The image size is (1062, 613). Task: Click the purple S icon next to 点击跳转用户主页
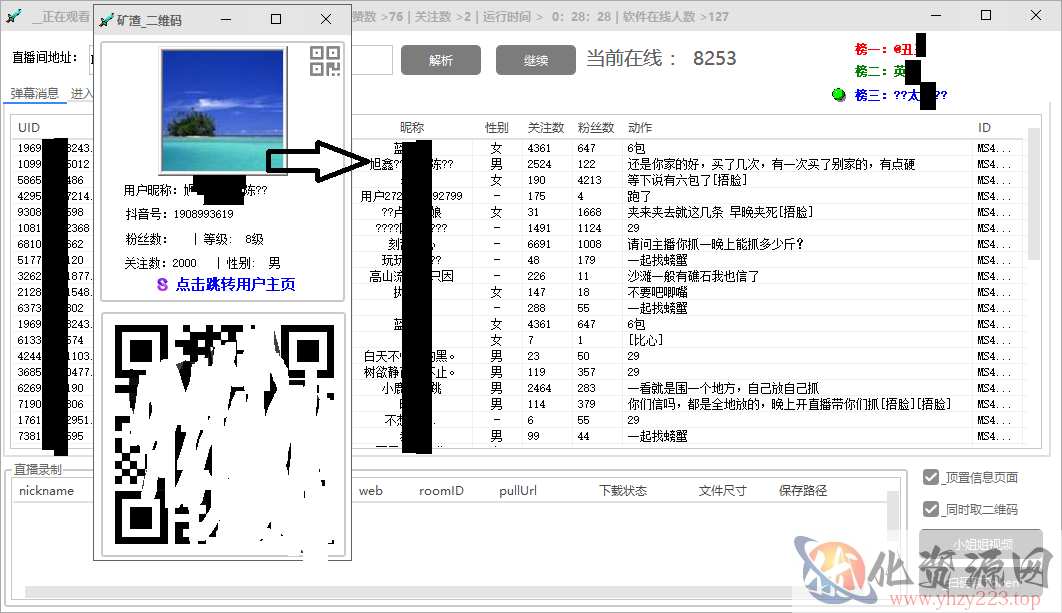(x=163, y=284)
